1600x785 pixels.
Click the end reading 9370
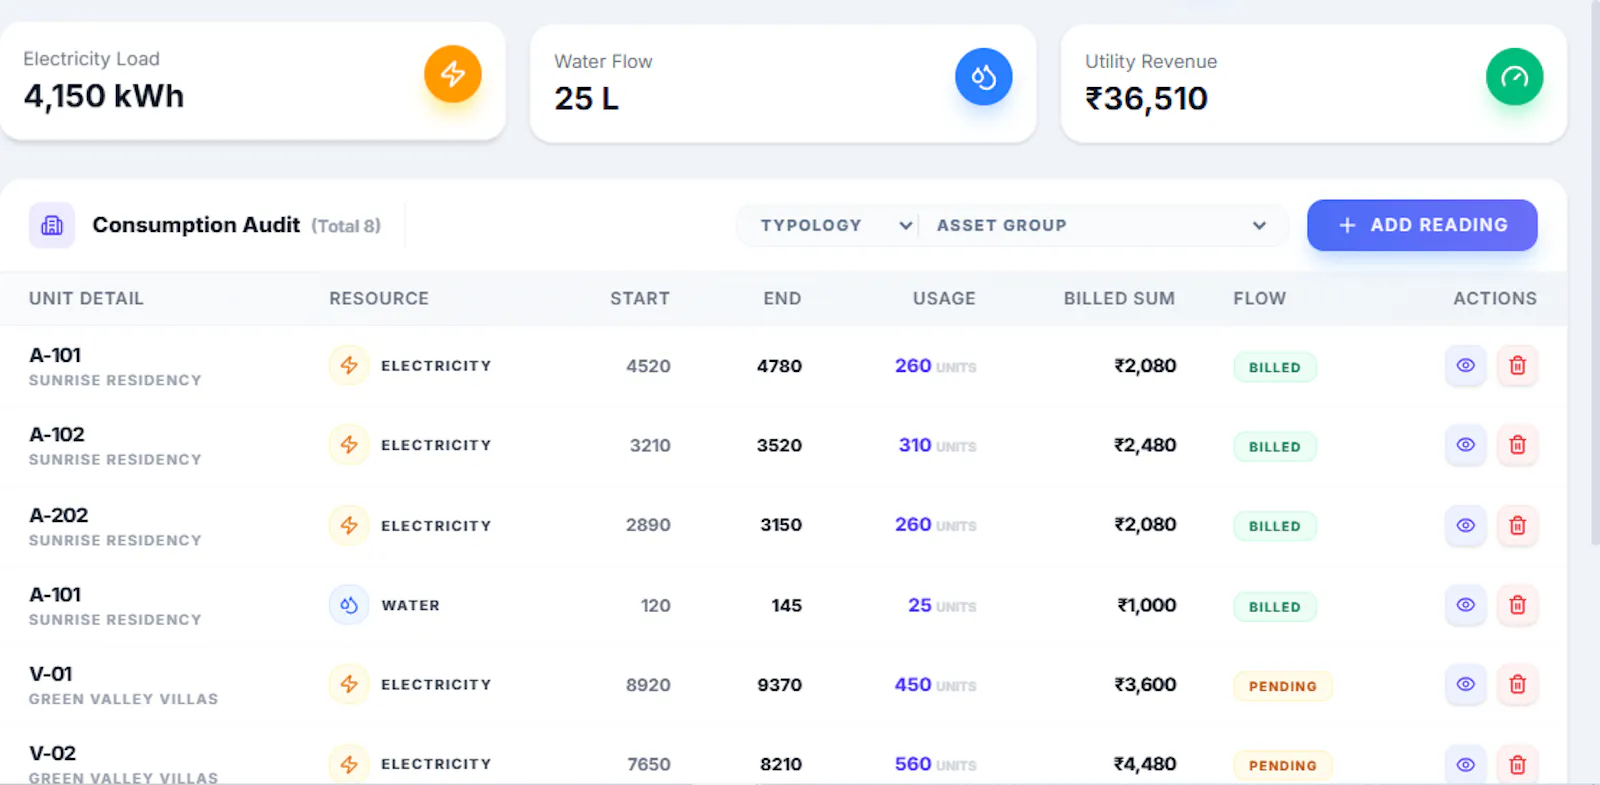click(780, 685)
